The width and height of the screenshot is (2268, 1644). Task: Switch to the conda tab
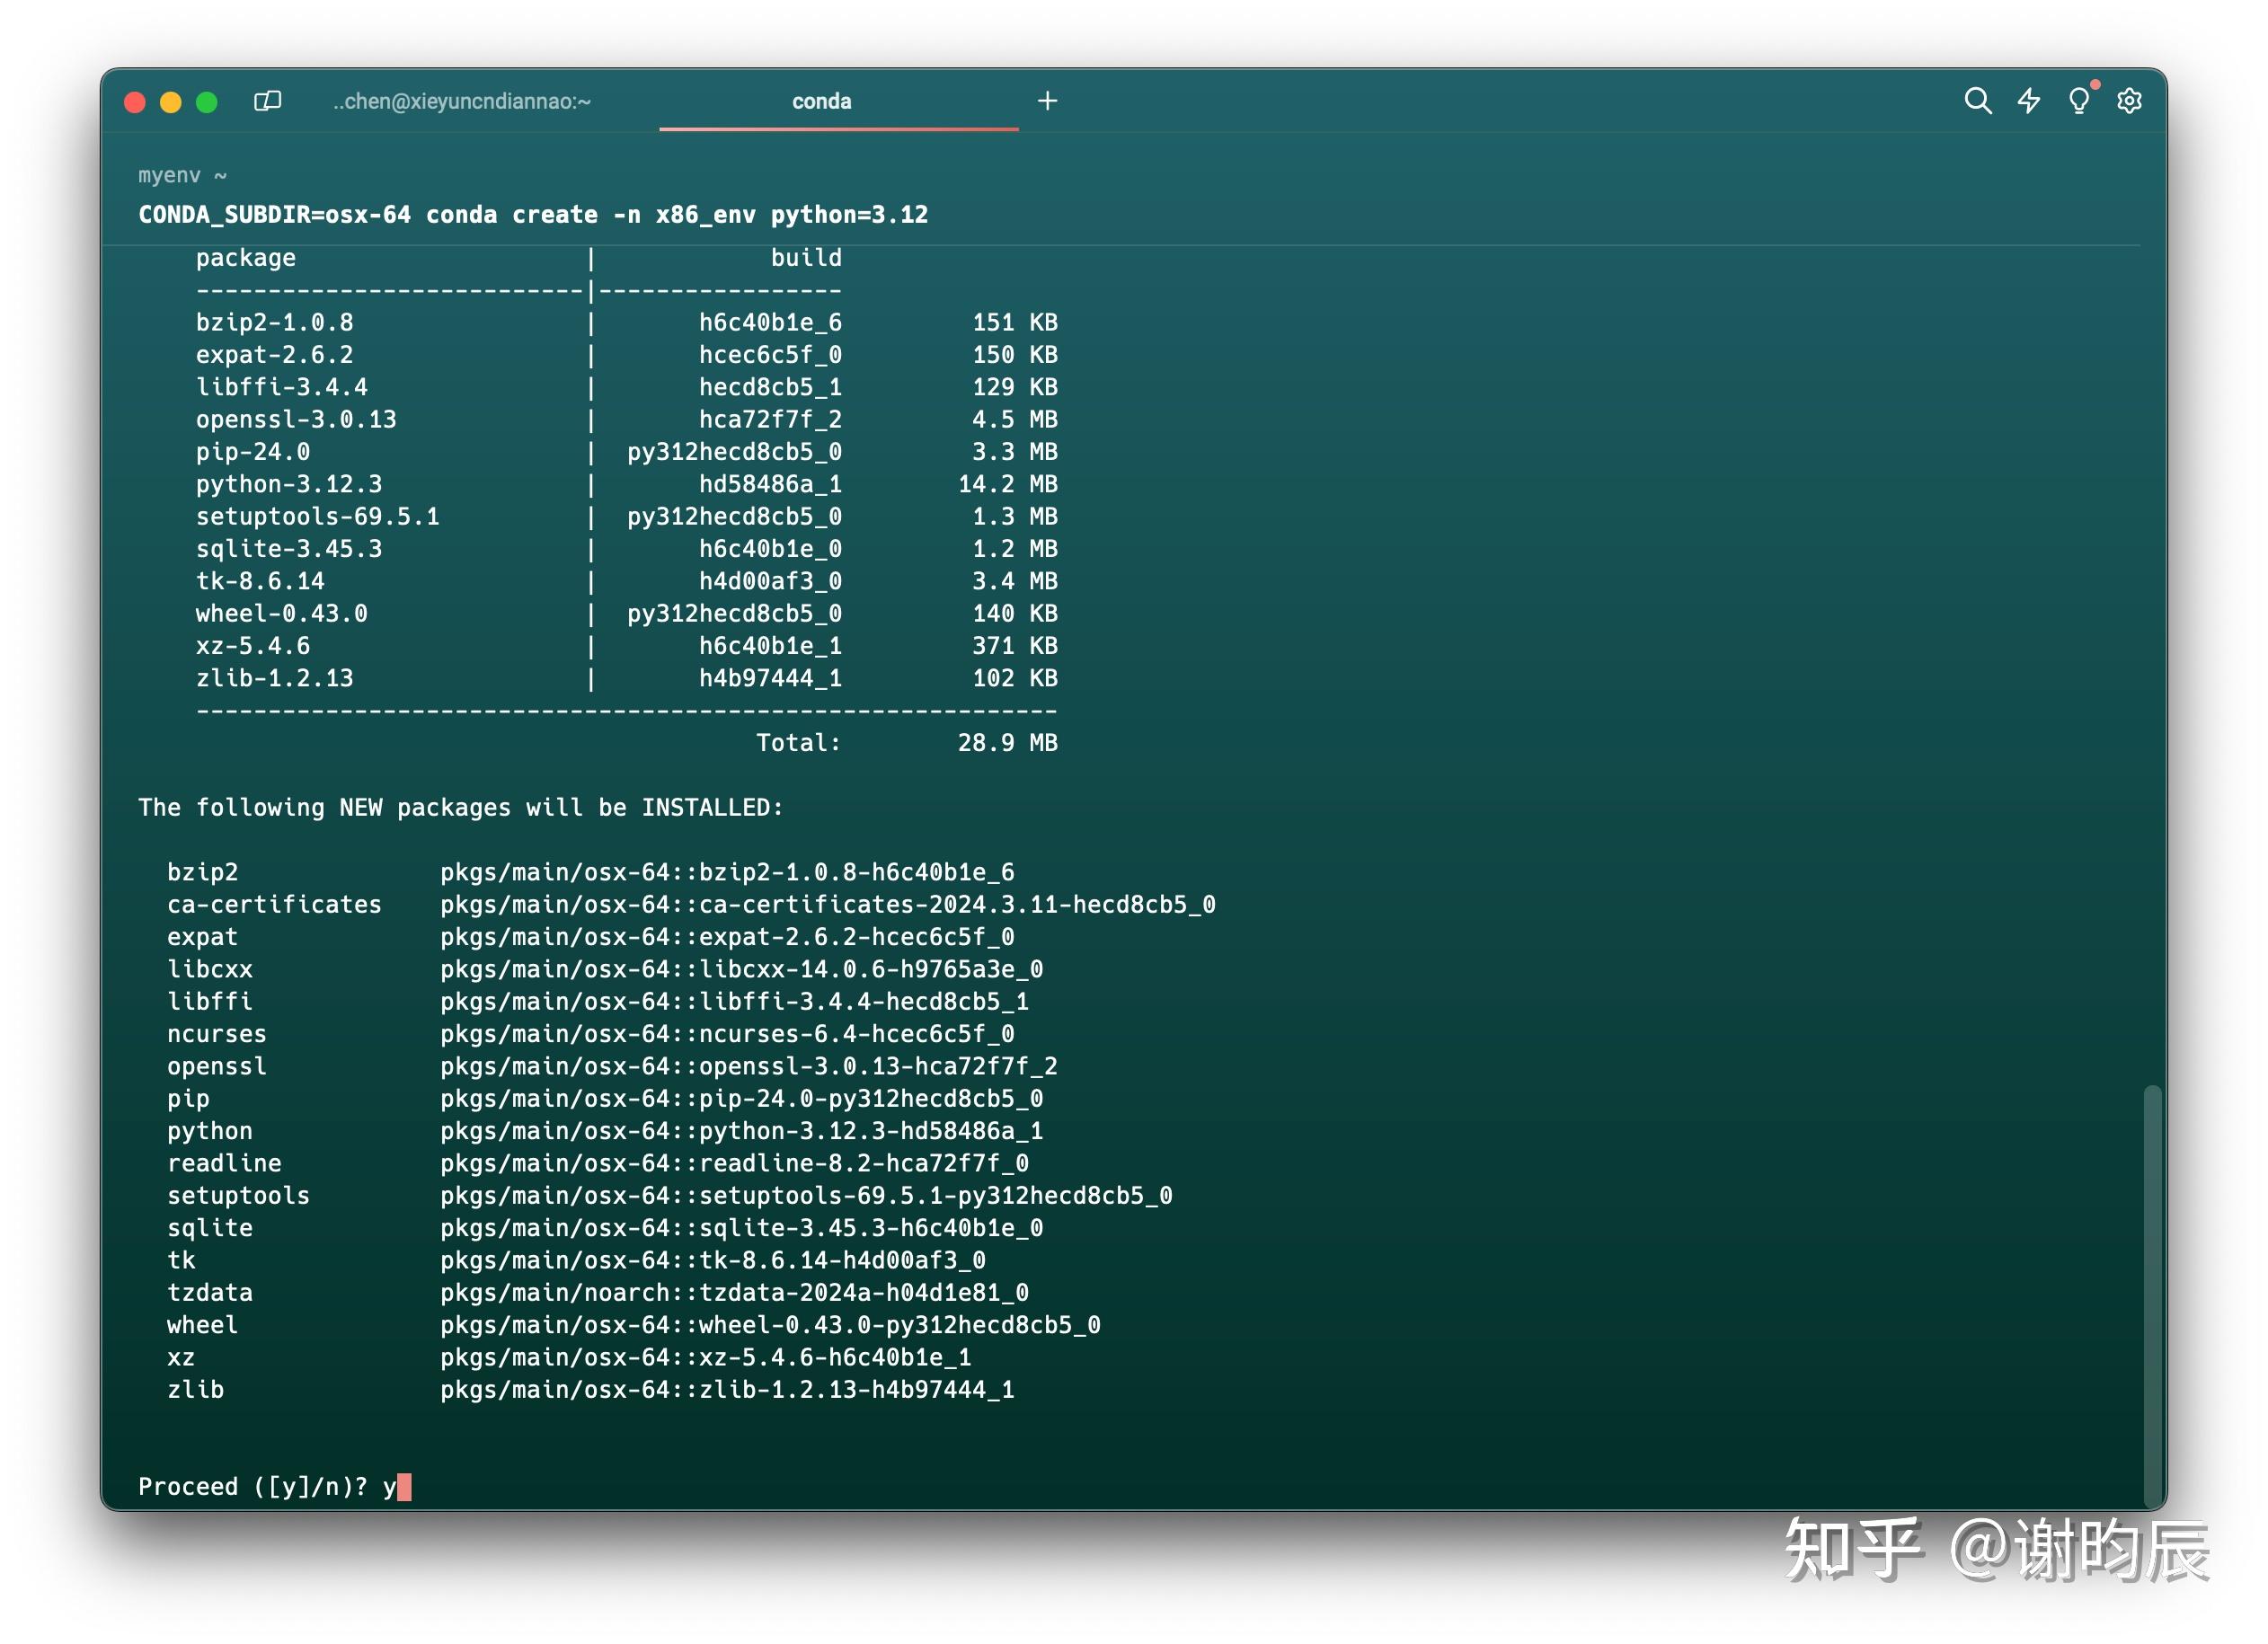pyautogui.click(x=820, y=100)
